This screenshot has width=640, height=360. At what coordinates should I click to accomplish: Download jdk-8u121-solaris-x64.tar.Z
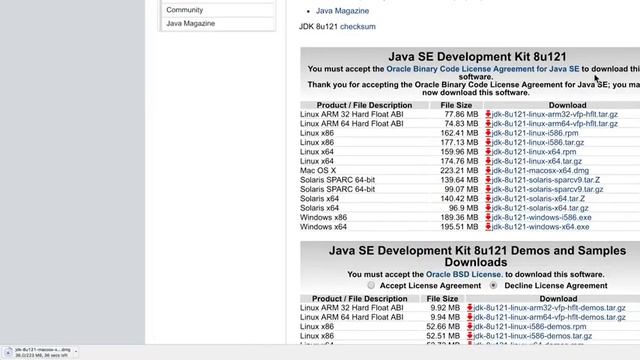[538, 199]
